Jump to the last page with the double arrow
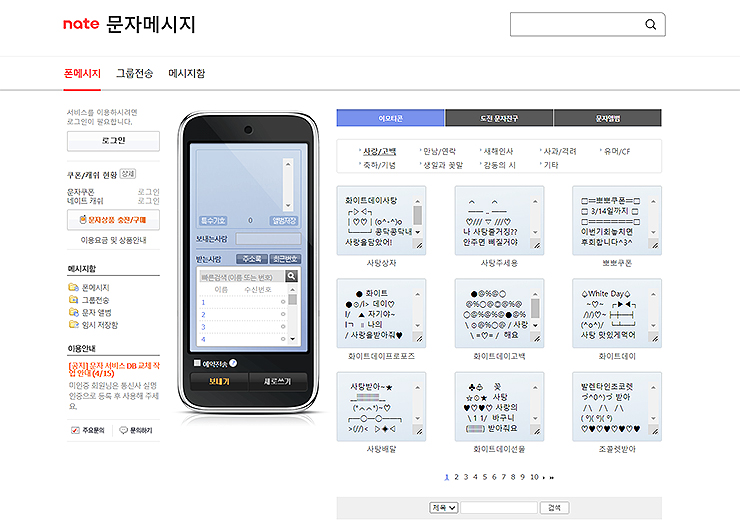This screenshot has height=527, width=740. point(551,477)
